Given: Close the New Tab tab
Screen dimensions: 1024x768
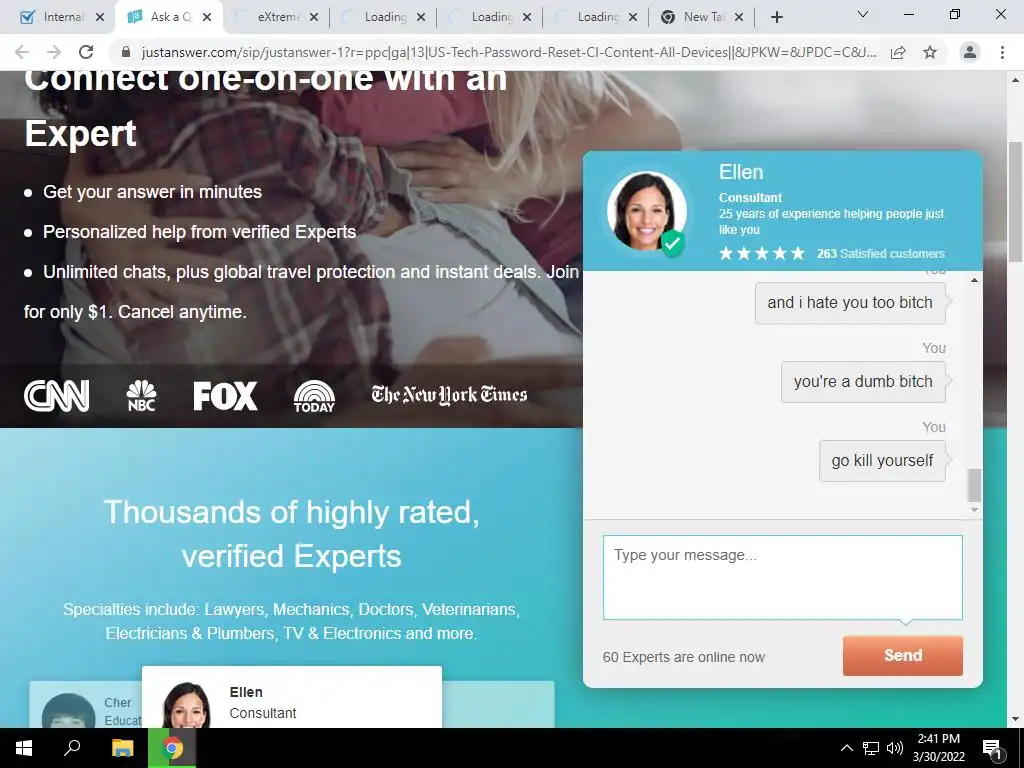Looking at the screenshot, I should [739, 18].
